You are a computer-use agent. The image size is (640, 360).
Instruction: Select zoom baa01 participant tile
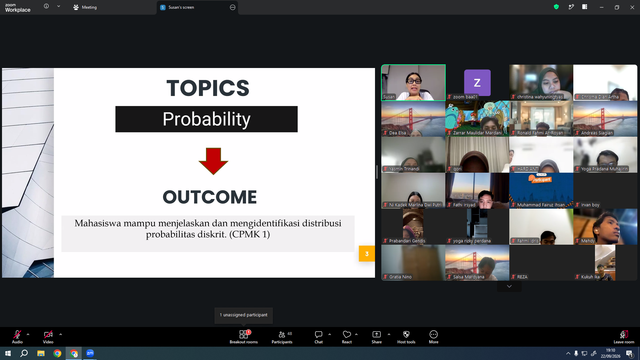click(477, 82)
